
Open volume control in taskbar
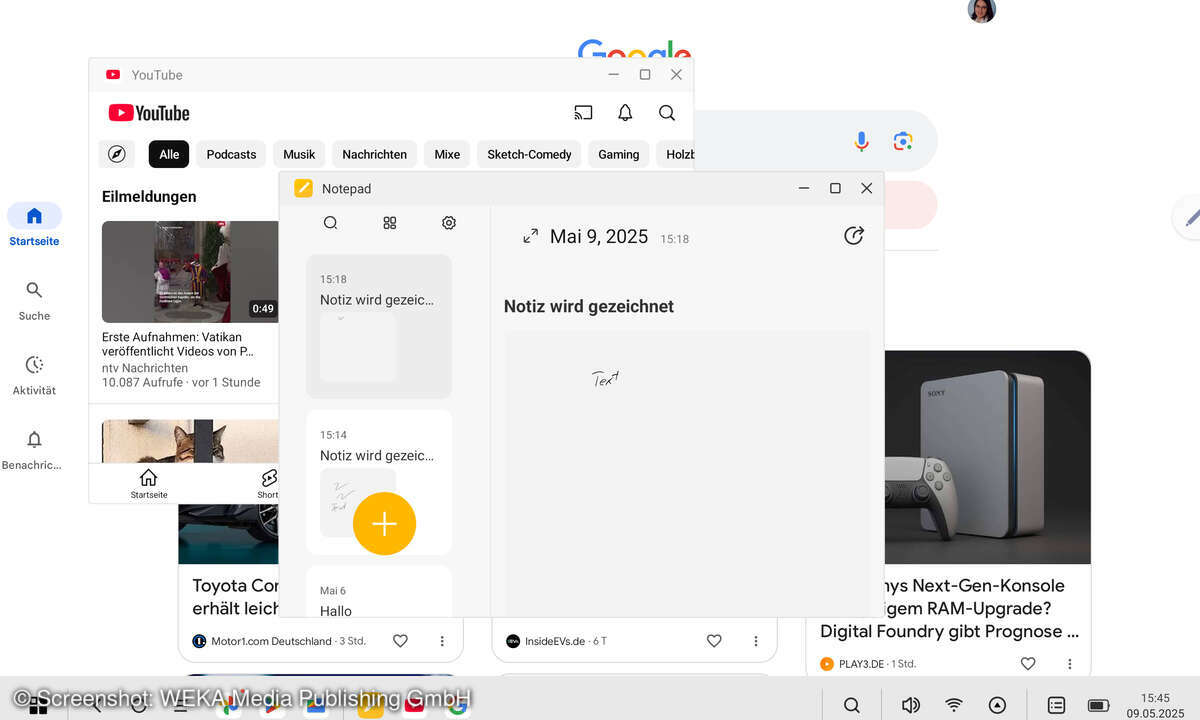pyautogui.click(x=910, y=705)
